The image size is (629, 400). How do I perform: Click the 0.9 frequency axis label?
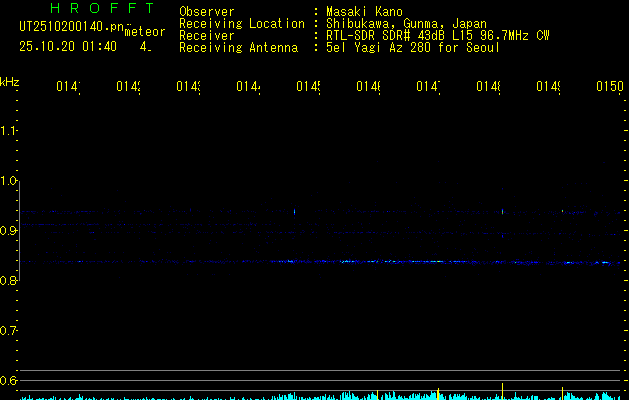click(x=9, y=231)
